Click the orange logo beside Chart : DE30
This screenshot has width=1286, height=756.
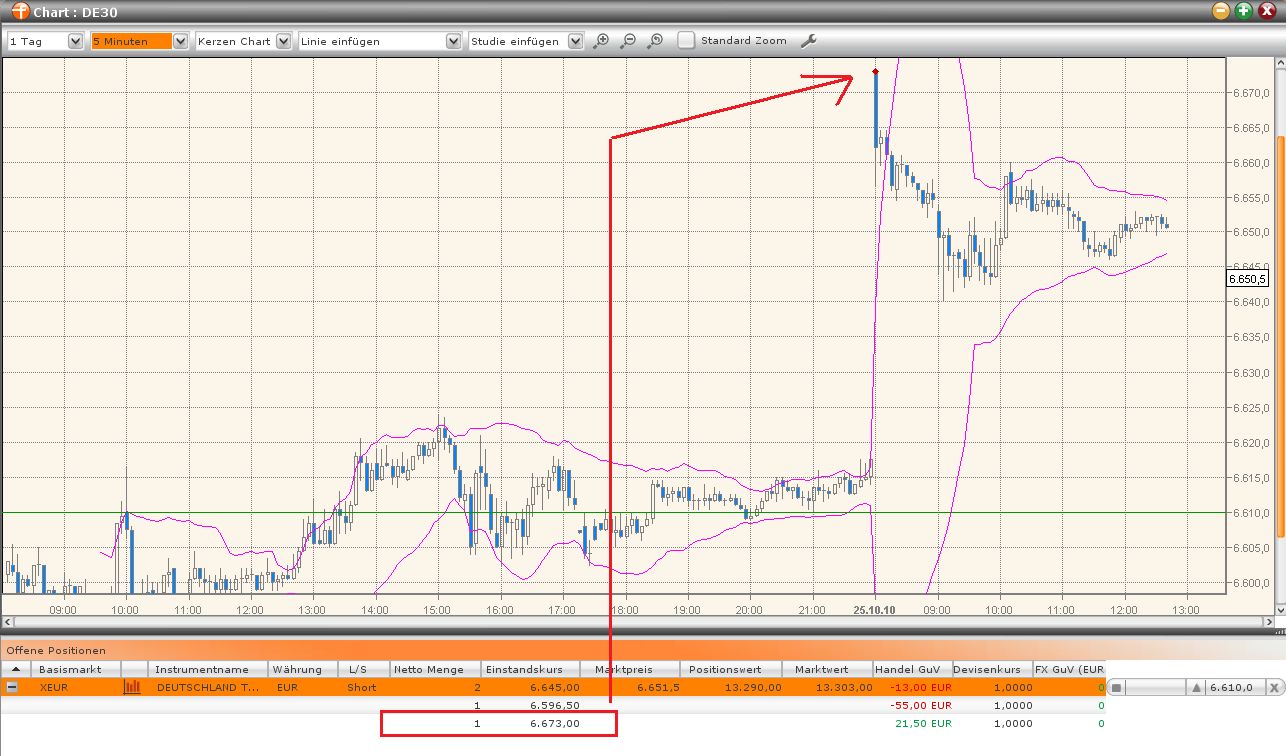tap(19, 11)
